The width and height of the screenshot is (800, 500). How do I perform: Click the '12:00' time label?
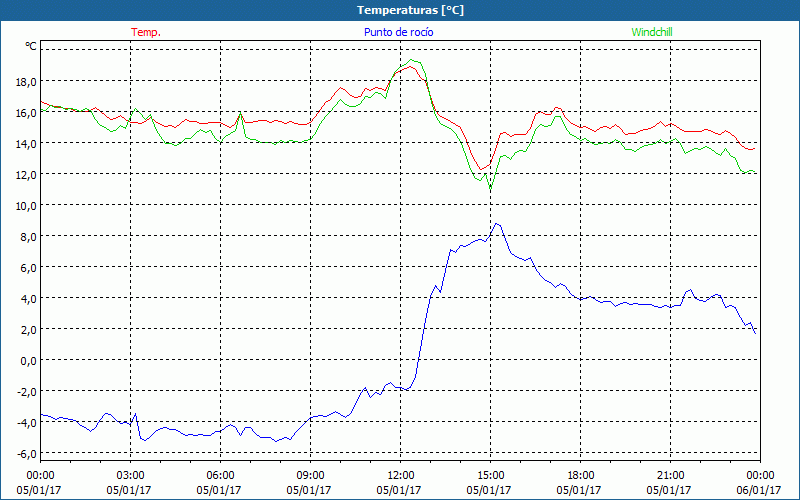401,475
